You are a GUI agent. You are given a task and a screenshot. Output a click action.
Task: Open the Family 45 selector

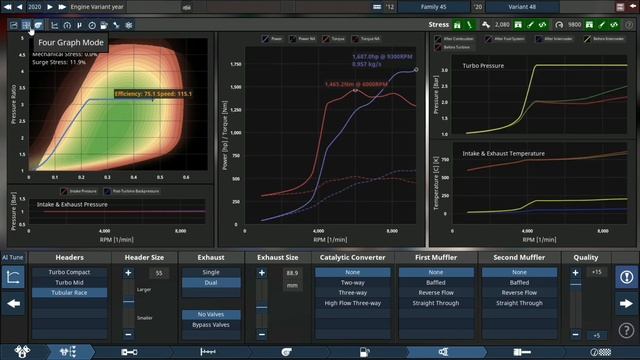tap(433, 7)
